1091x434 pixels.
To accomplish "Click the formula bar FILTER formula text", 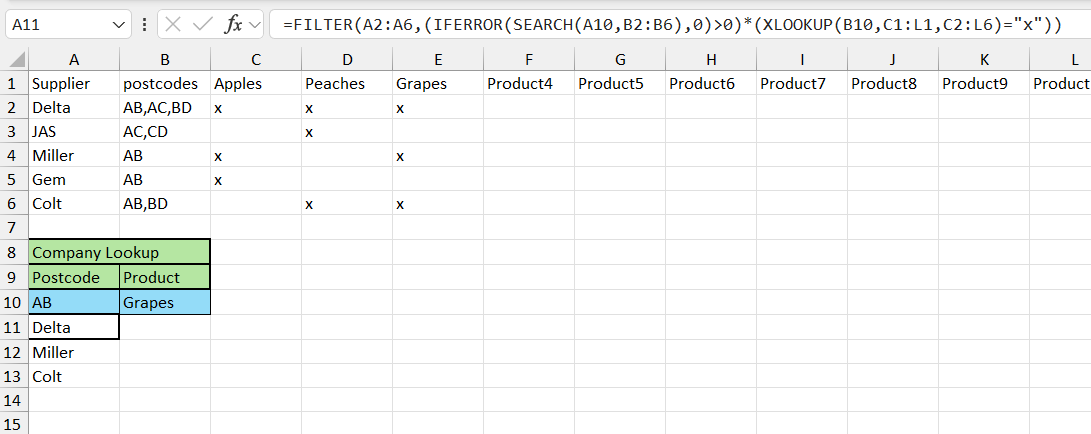I will (672, 25).
